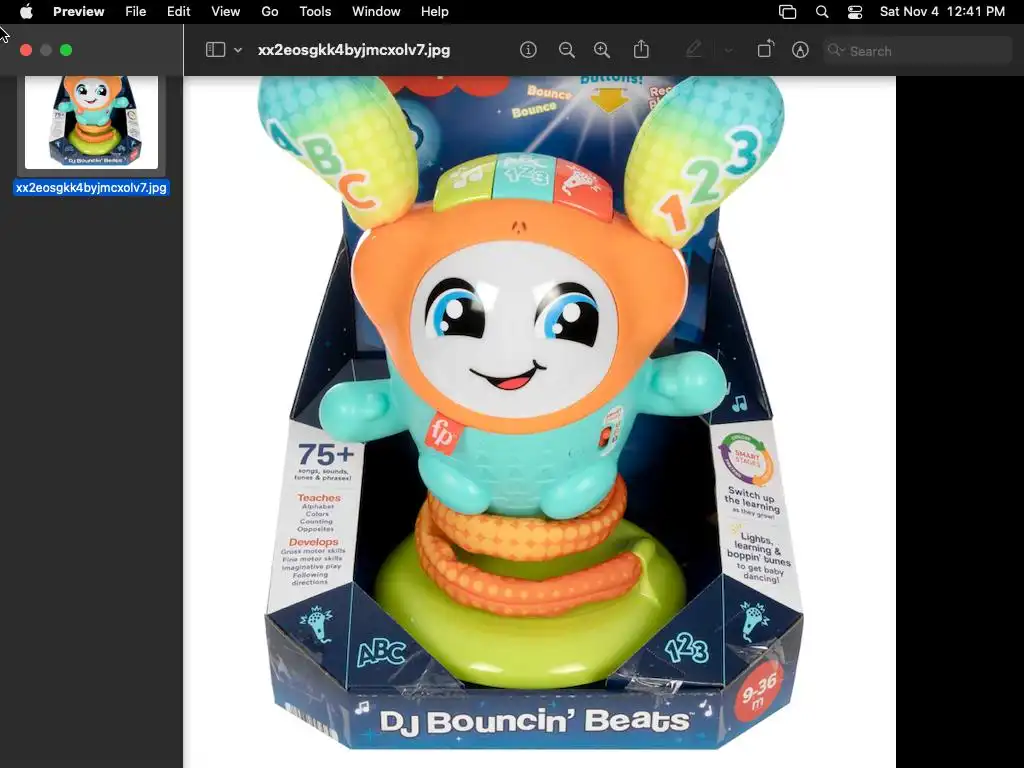Open the Tools menu
This screenshot has width=1024, height=768.
coord(315,11)
